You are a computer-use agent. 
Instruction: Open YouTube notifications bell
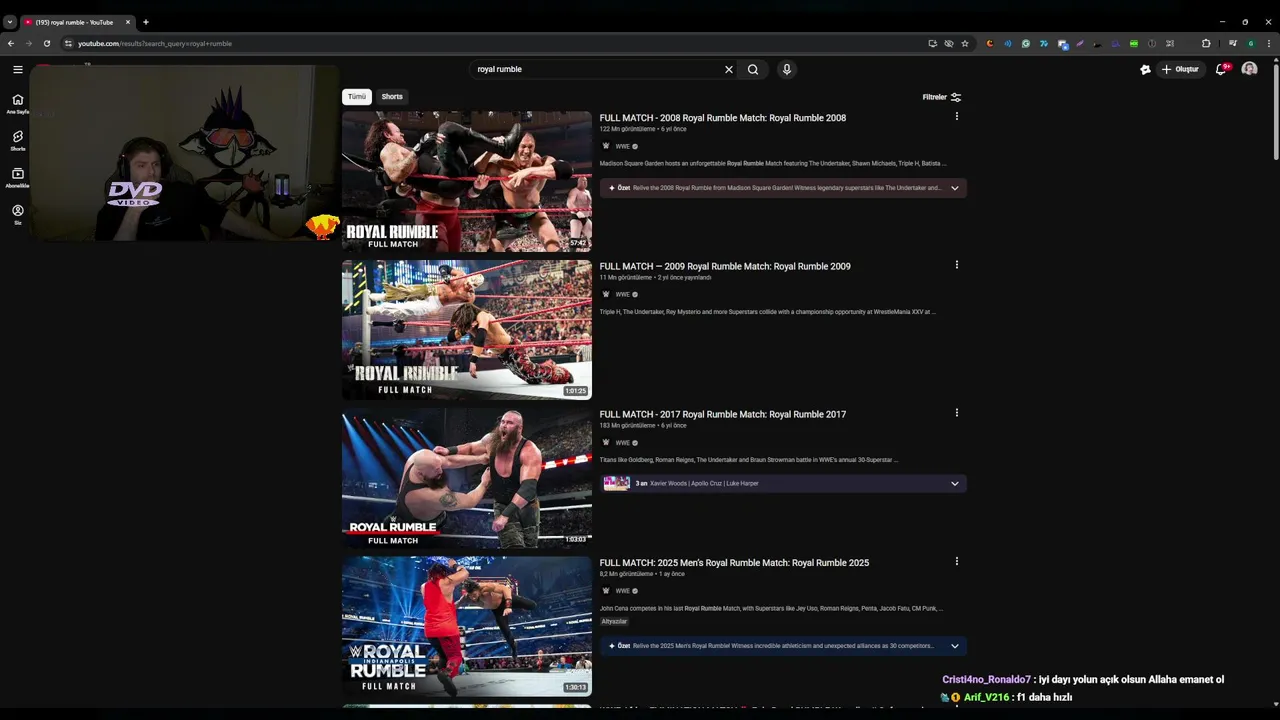(x=1221, y=69)
